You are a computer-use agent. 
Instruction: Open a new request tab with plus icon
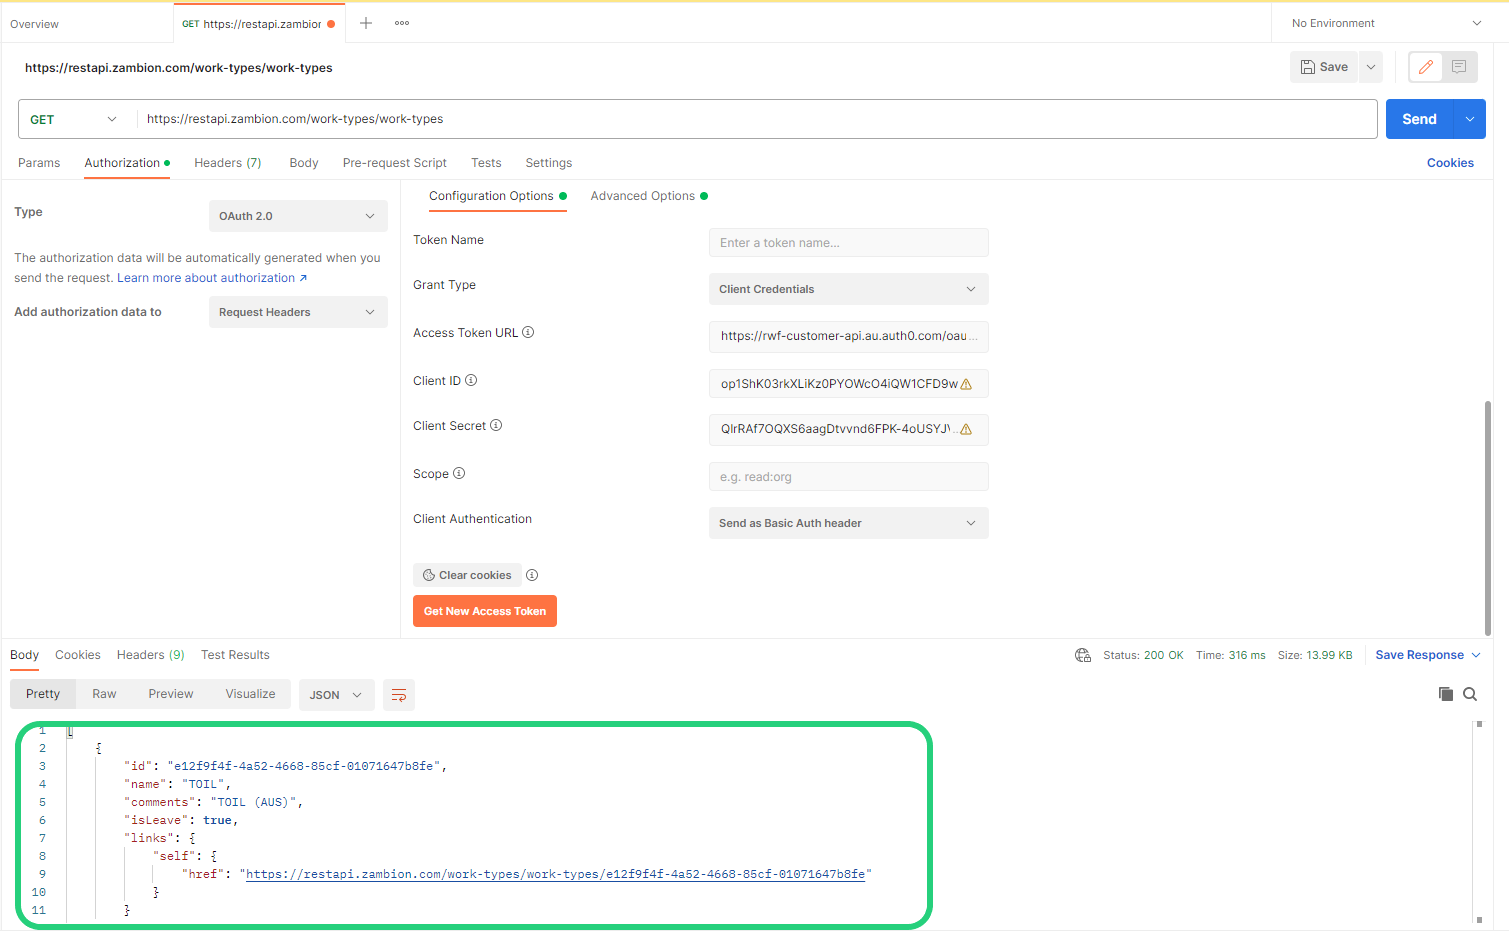pyautogui.click(x=366, y=23)
